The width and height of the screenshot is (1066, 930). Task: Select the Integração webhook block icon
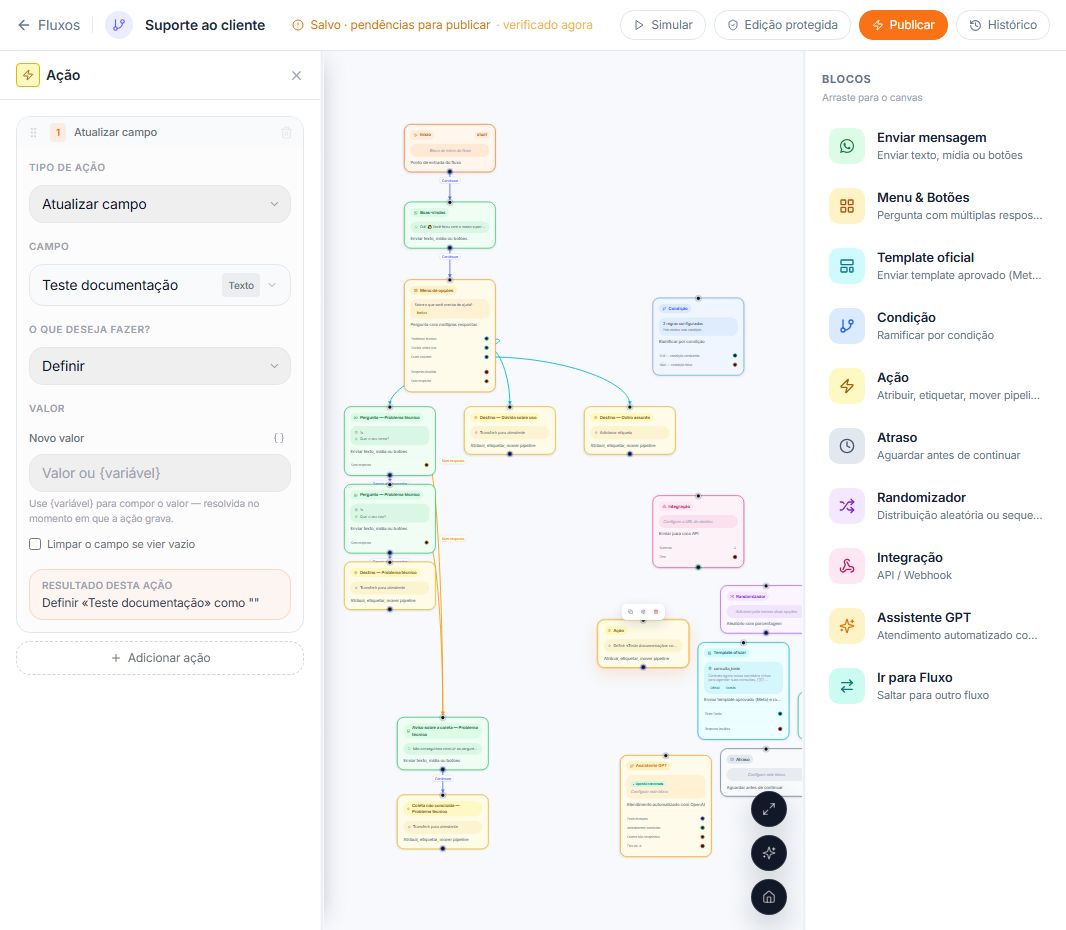[847, 566]
